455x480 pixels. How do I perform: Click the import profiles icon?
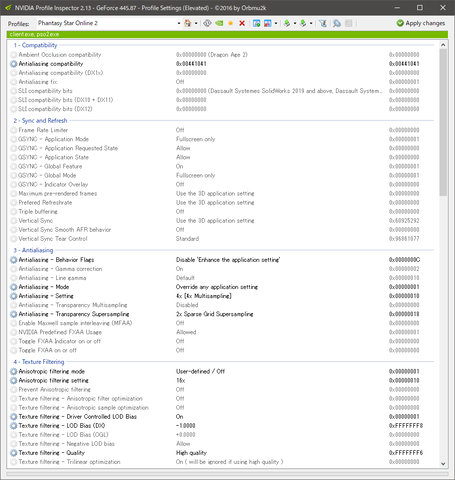pos(303,23)
